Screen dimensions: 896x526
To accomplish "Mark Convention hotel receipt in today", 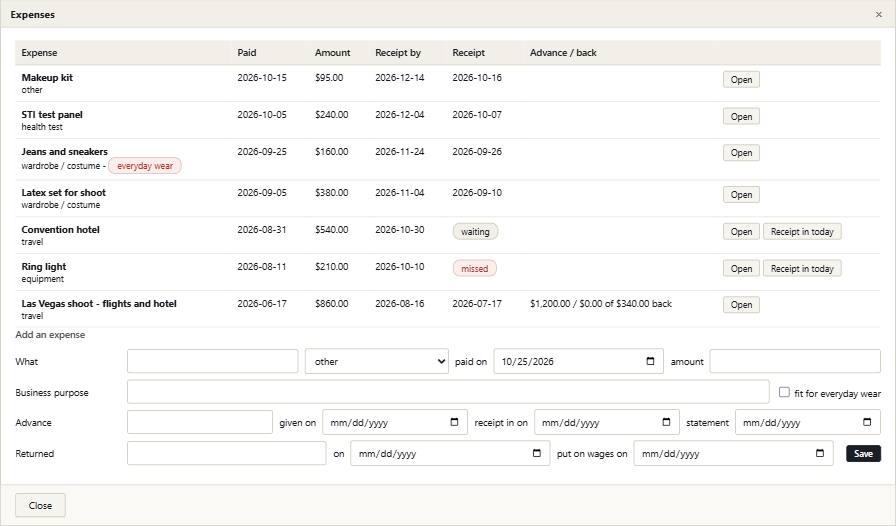I will click(802, 232).
